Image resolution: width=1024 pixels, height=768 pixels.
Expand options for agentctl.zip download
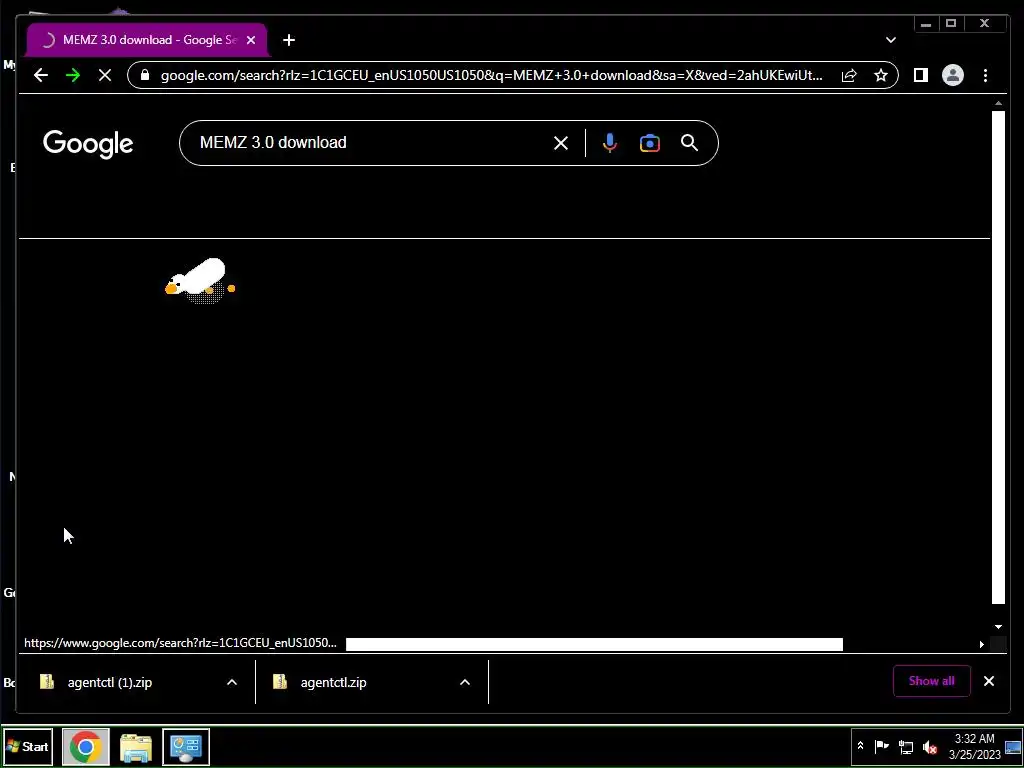(465, 682)
